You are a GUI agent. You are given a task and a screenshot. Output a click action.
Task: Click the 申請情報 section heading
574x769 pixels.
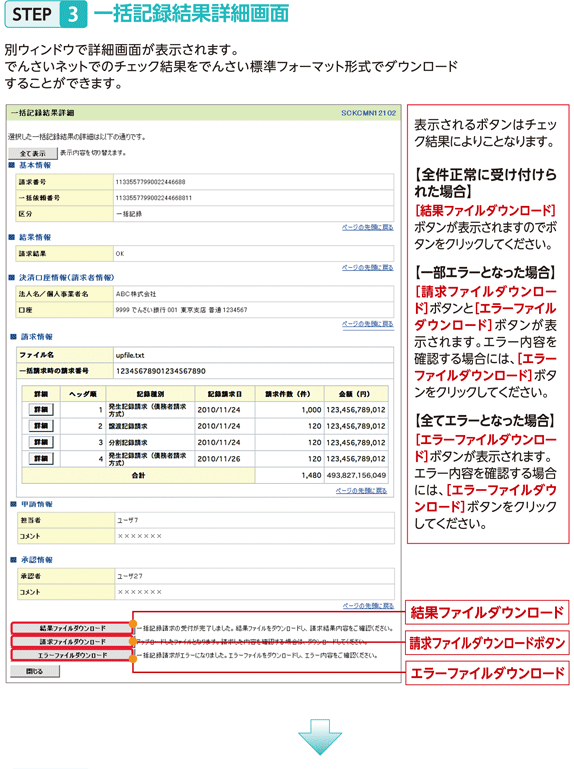pyautogui.click(x=36, y=504)
